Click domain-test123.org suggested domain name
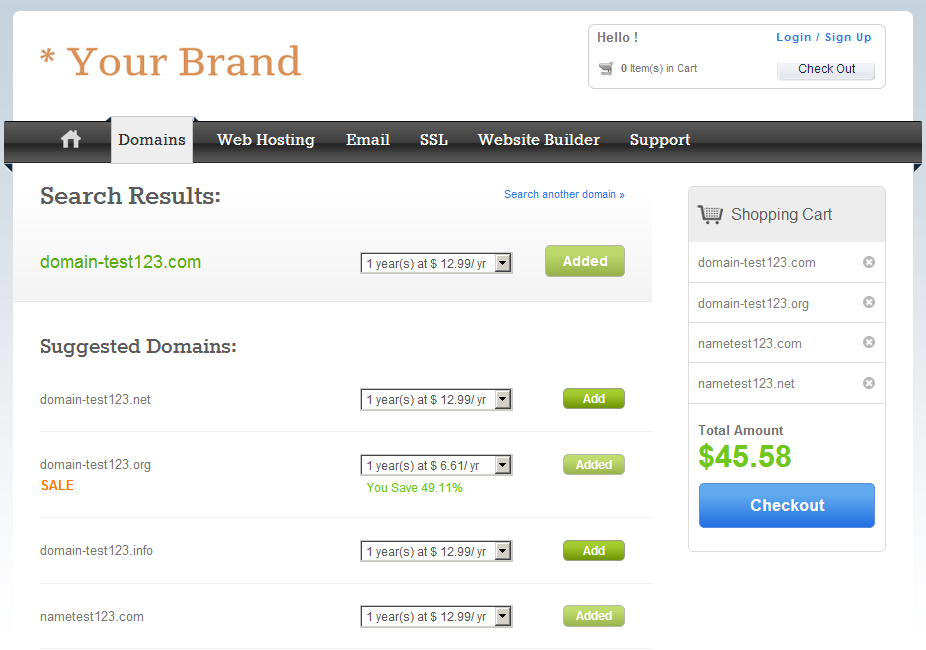Image resolution: width=926 pixels, height=650 pixels. pos(95,465)
